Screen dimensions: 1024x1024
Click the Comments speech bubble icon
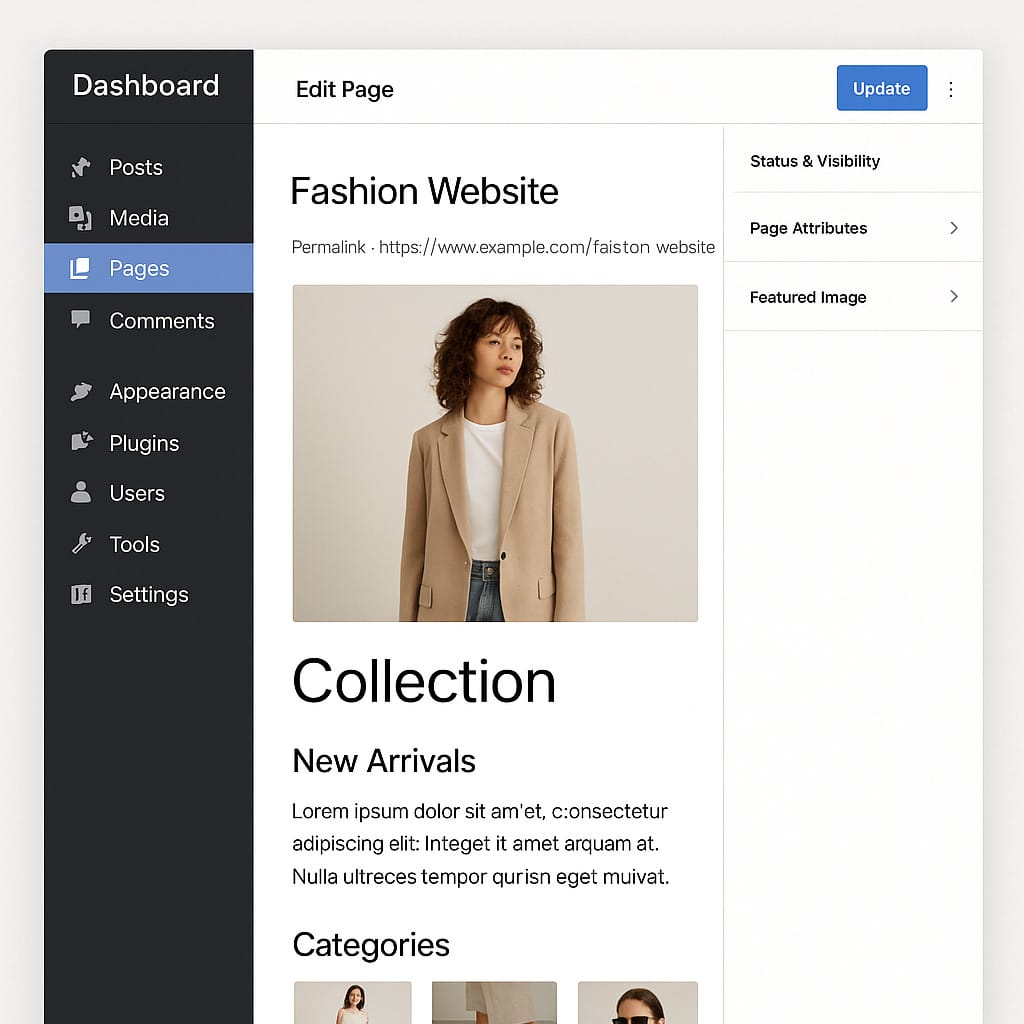coord(80,319)
